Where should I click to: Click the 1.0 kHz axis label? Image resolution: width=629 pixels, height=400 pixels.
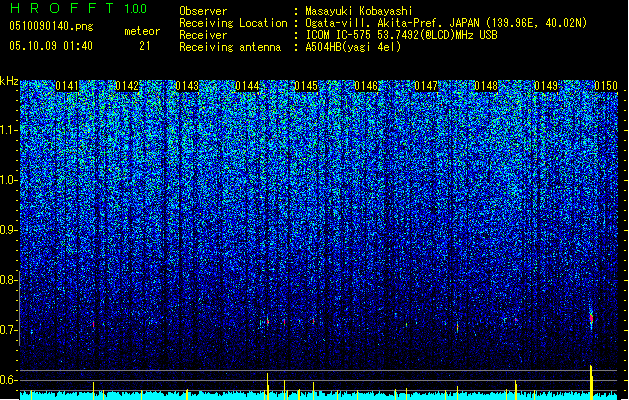[9, 180]
